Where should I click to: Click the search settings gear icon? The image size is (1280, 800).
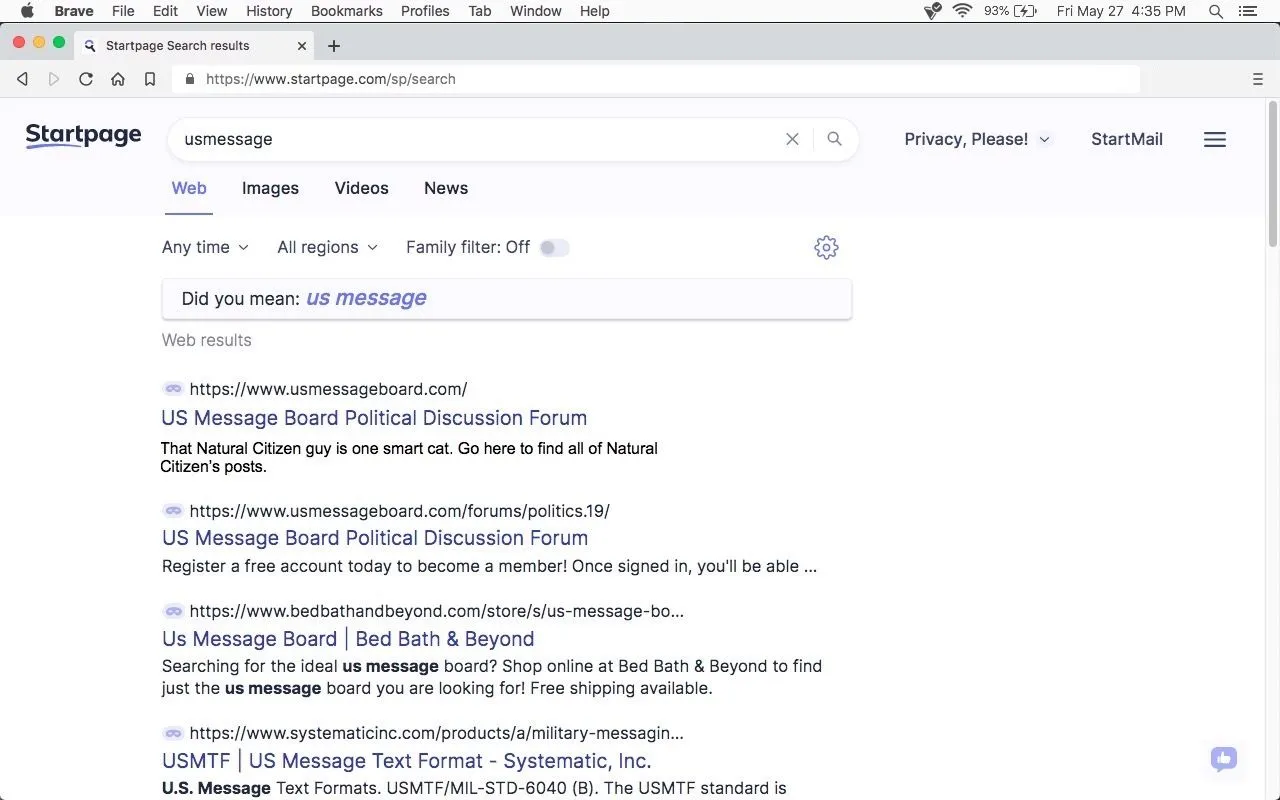[825, 247]
